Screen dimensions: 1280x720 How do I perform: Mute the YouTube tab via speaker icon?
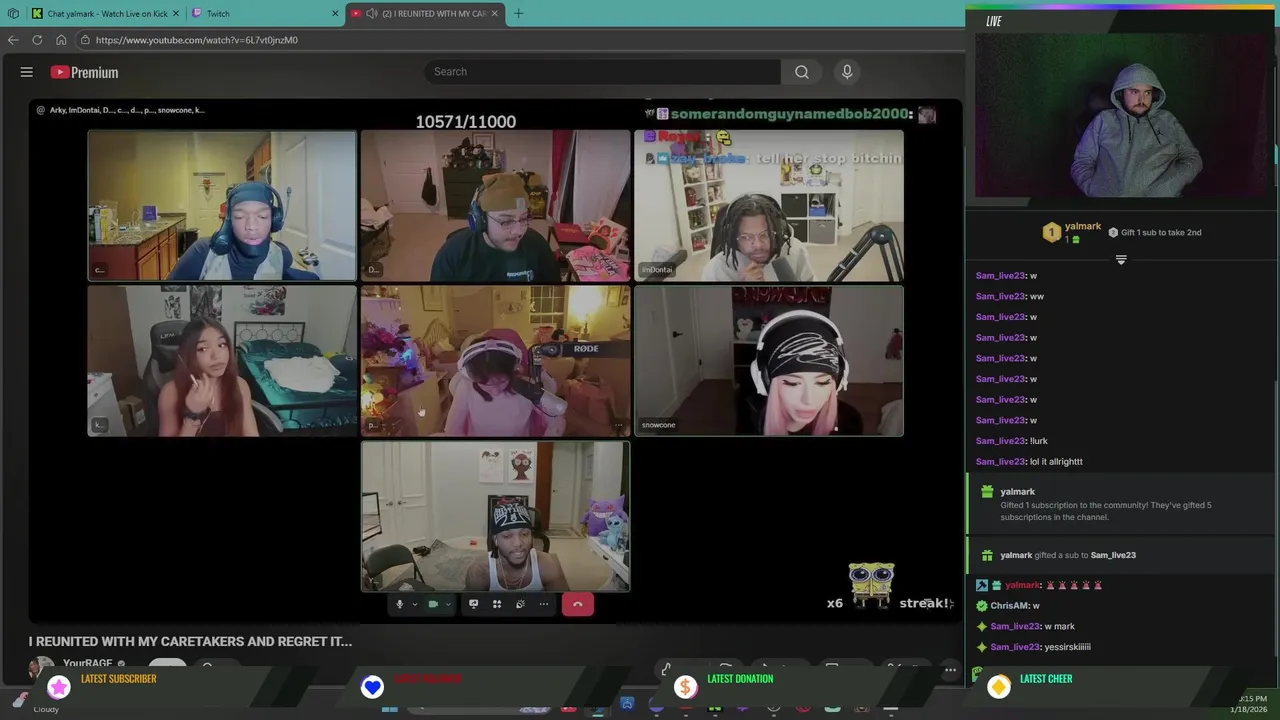[372, 13]
